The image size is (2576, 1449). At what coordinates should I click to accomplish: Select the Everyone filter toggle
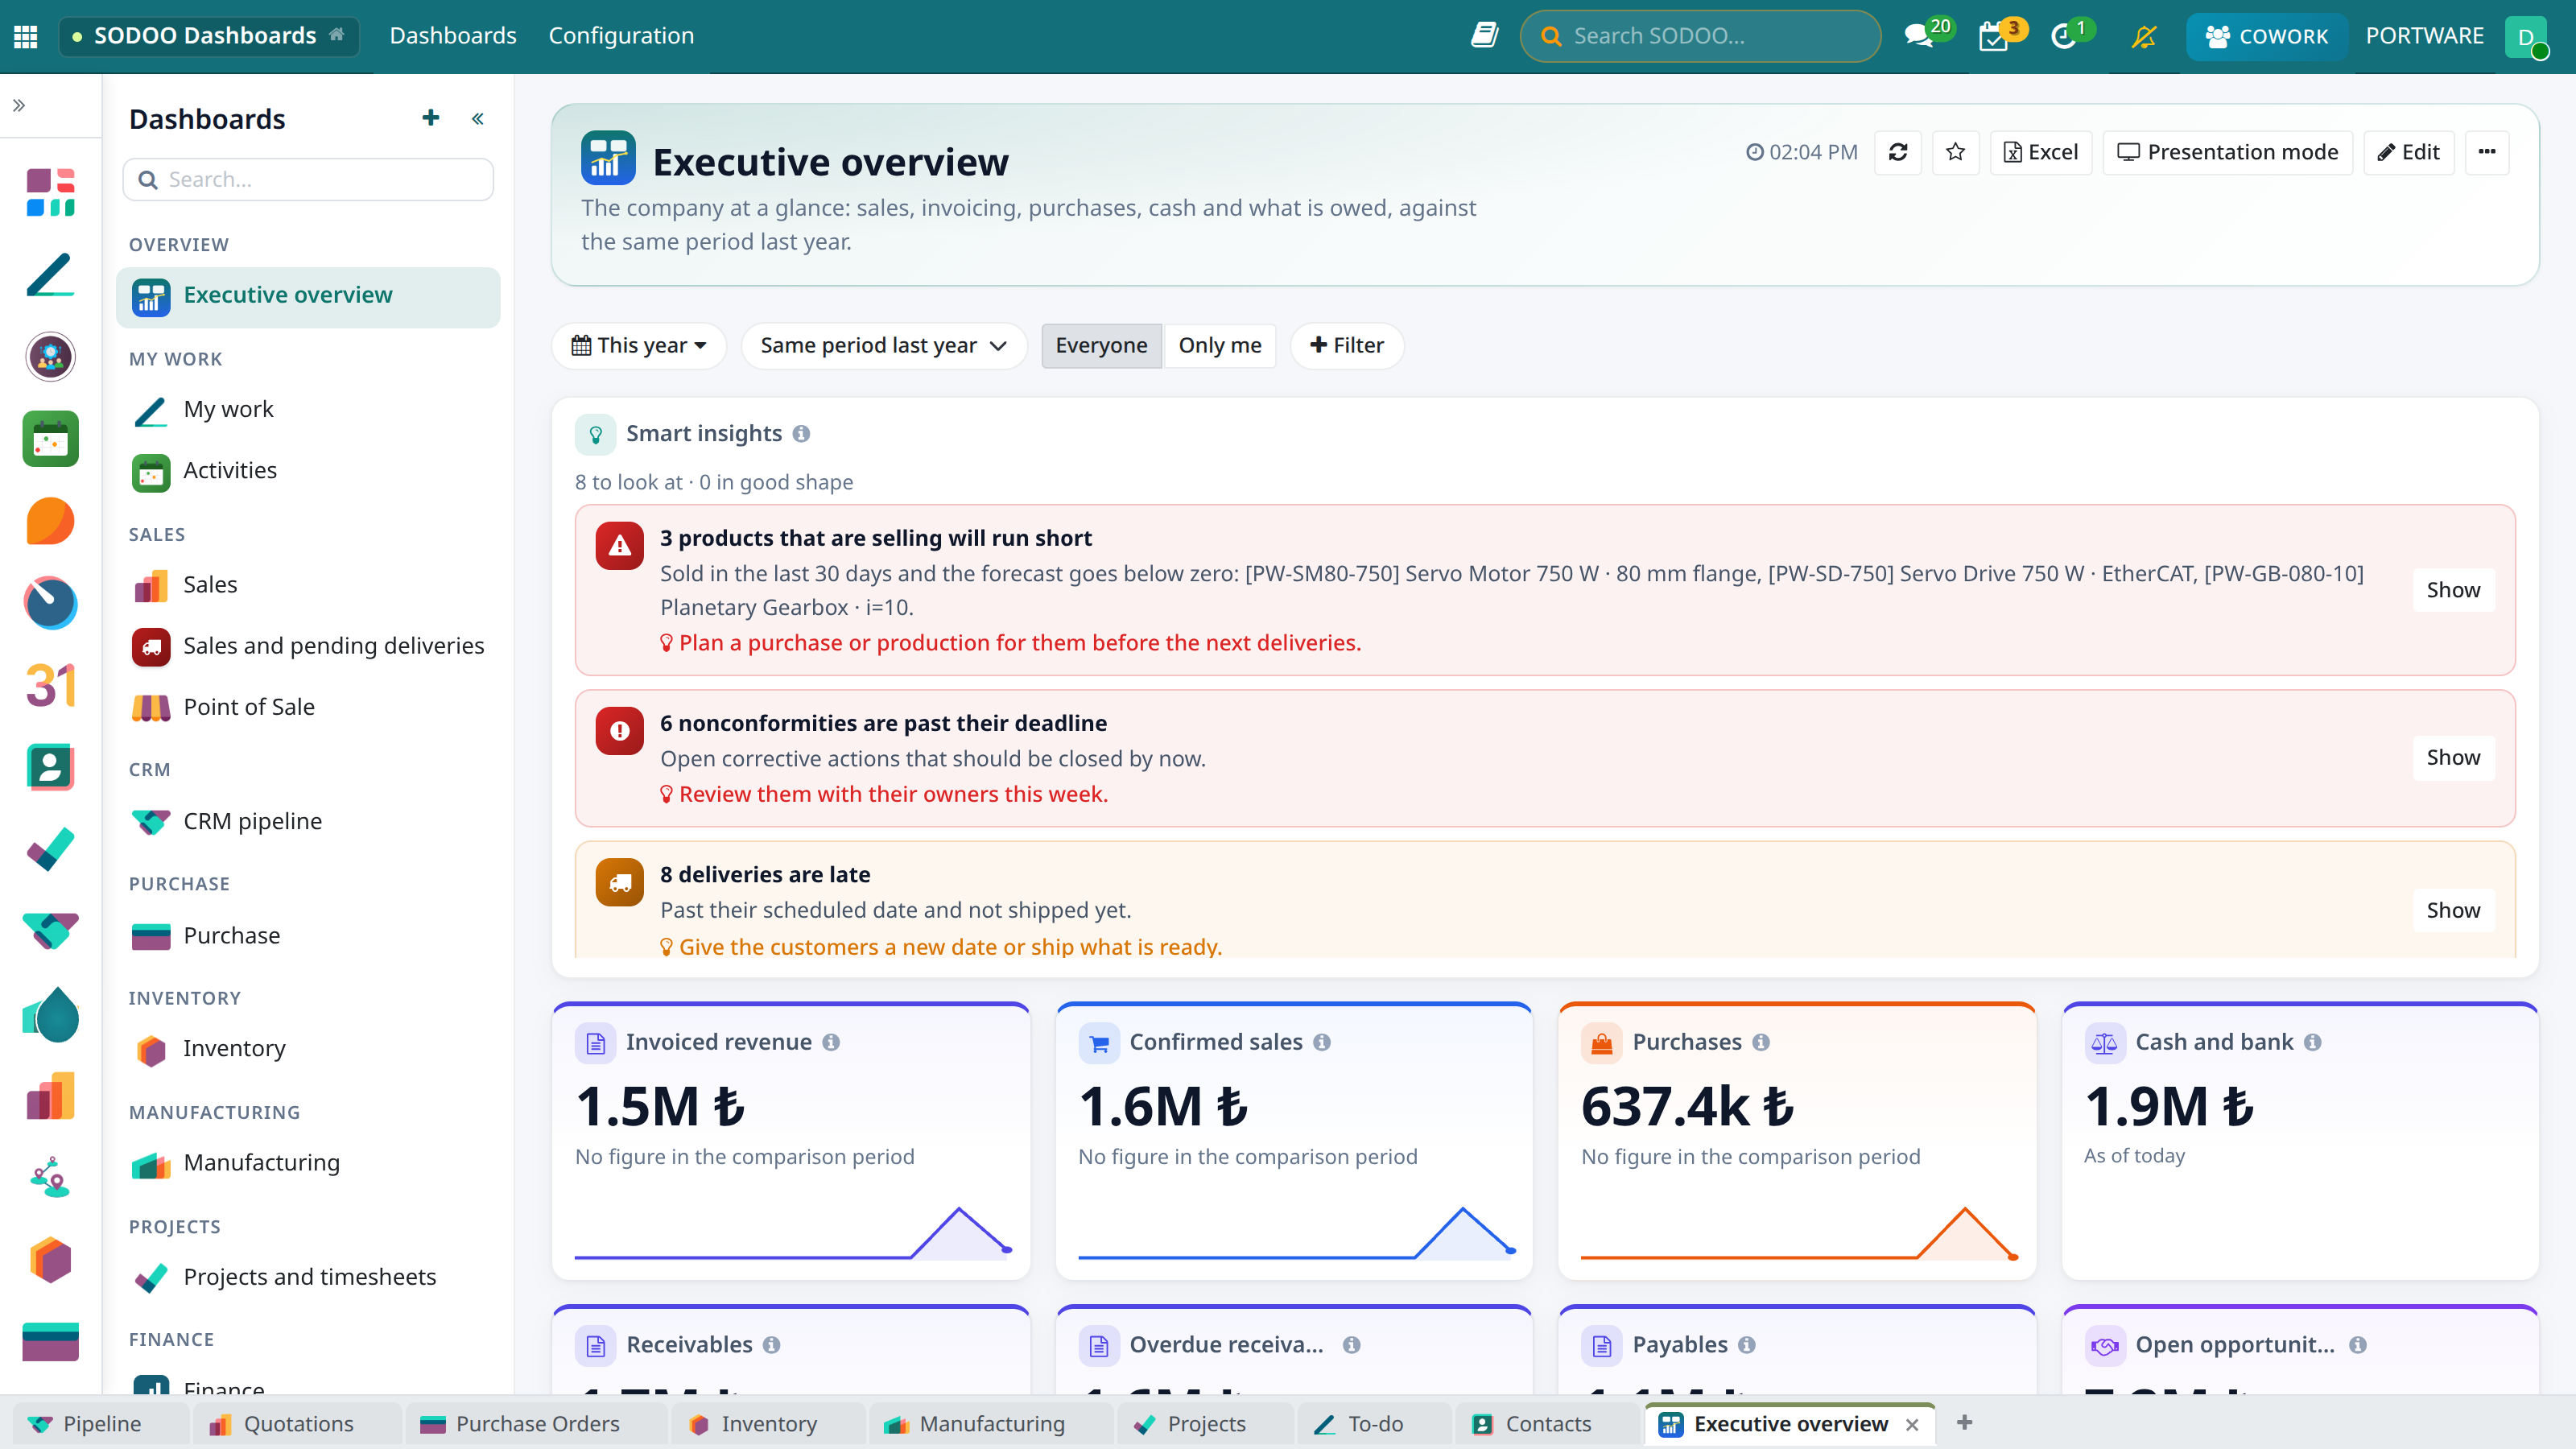(1101, 345)
